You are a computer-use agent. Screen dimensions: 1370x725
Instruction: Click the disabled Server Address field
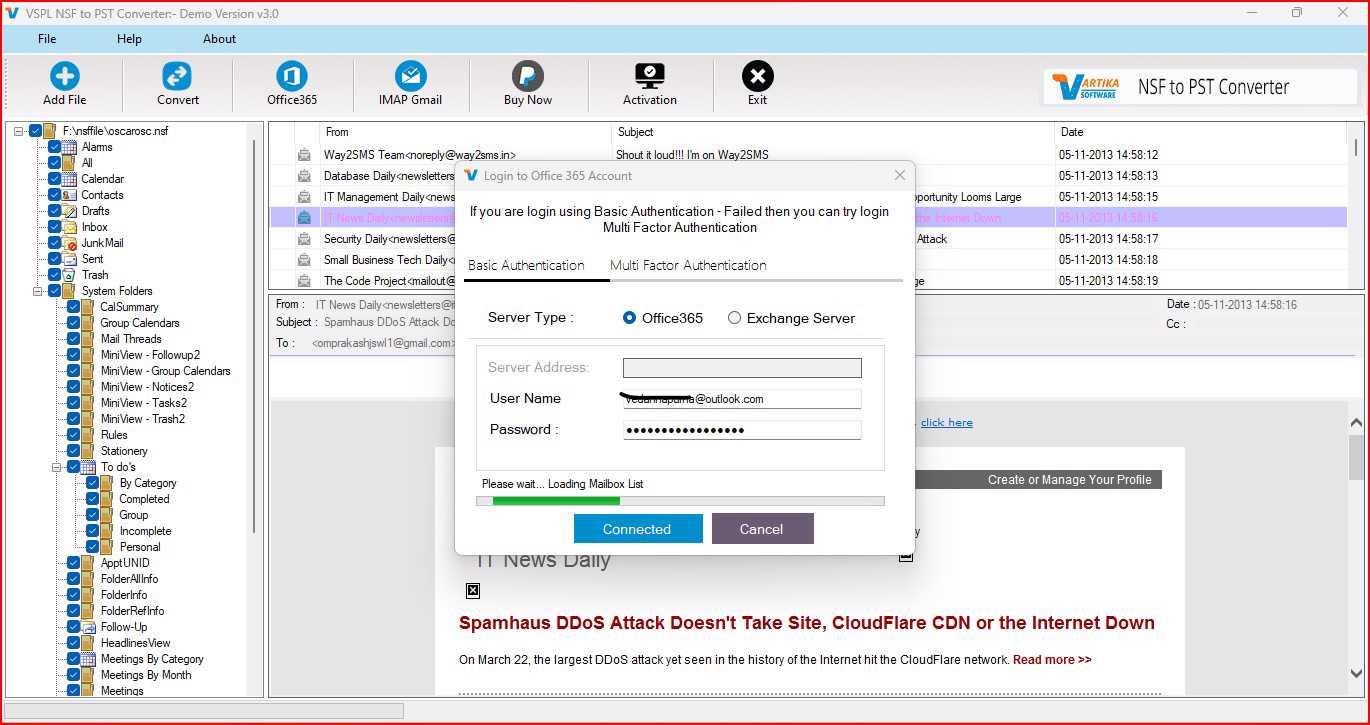pos(742,368)
